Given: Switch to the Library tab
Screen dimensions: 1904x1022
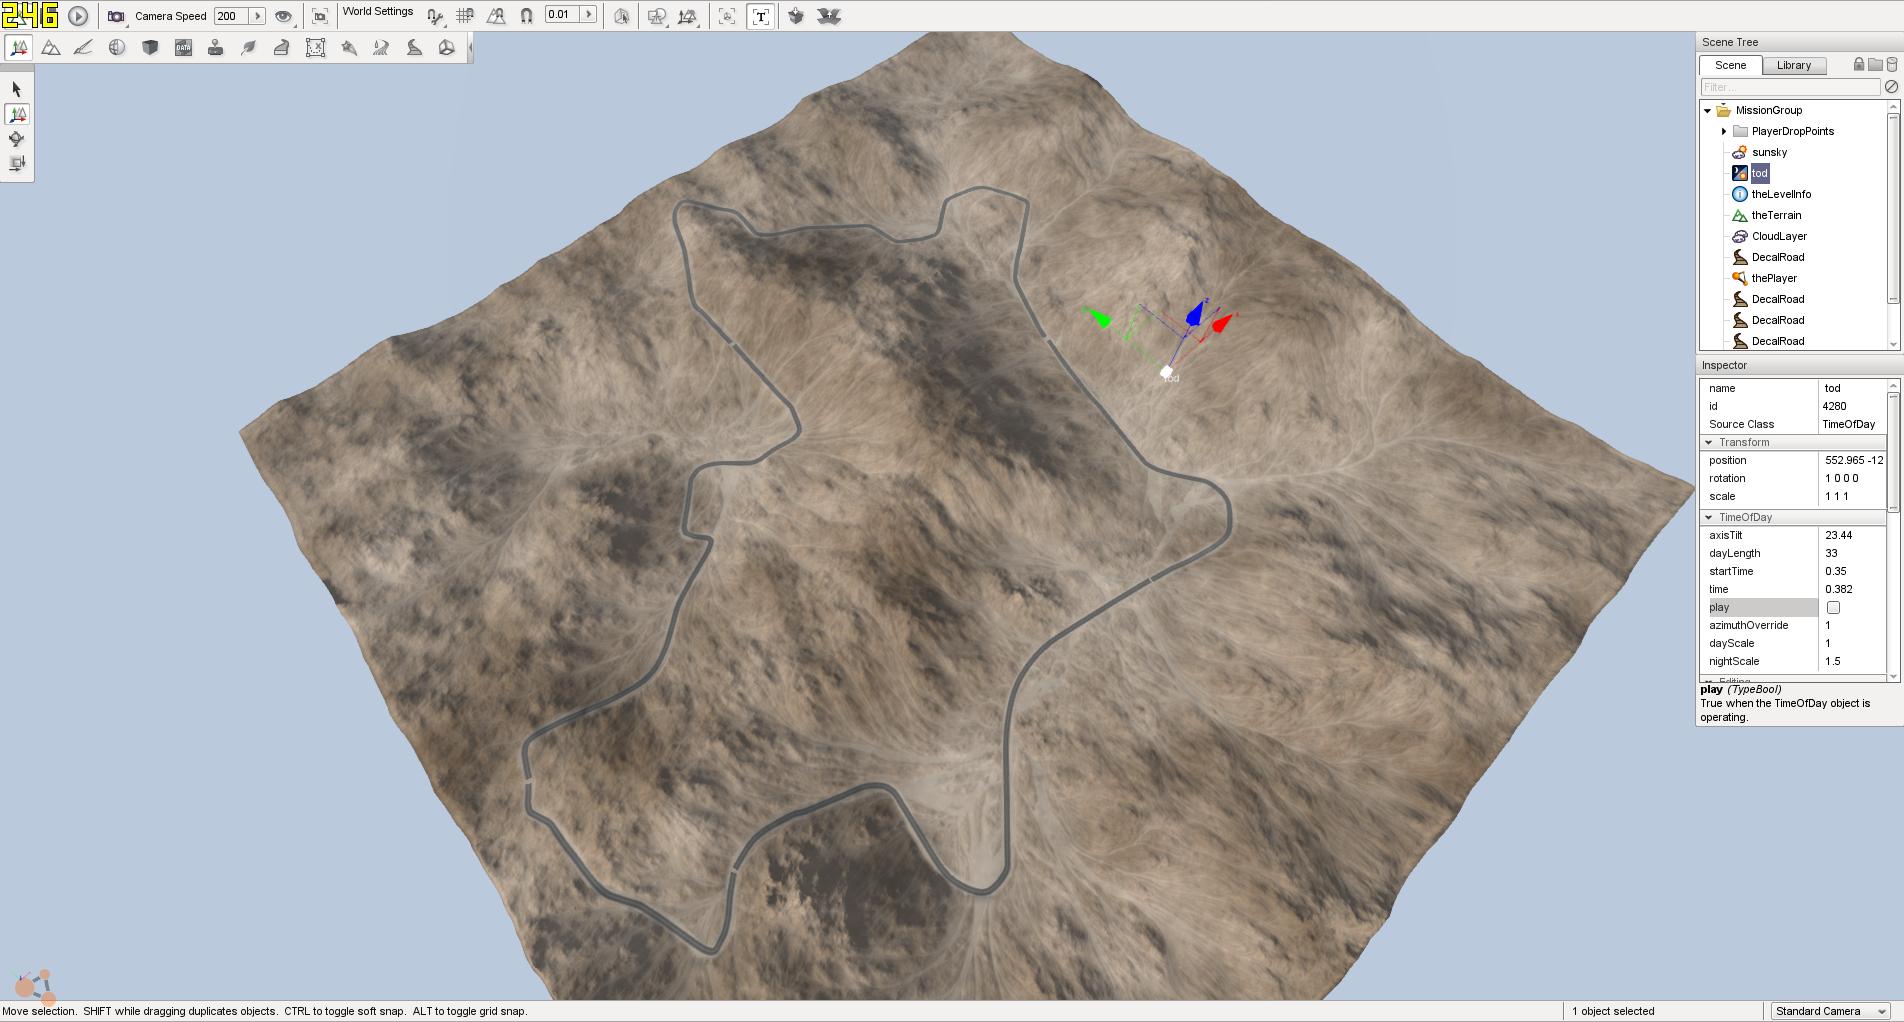Looking at the screenshot, I should pos(1794,65).
